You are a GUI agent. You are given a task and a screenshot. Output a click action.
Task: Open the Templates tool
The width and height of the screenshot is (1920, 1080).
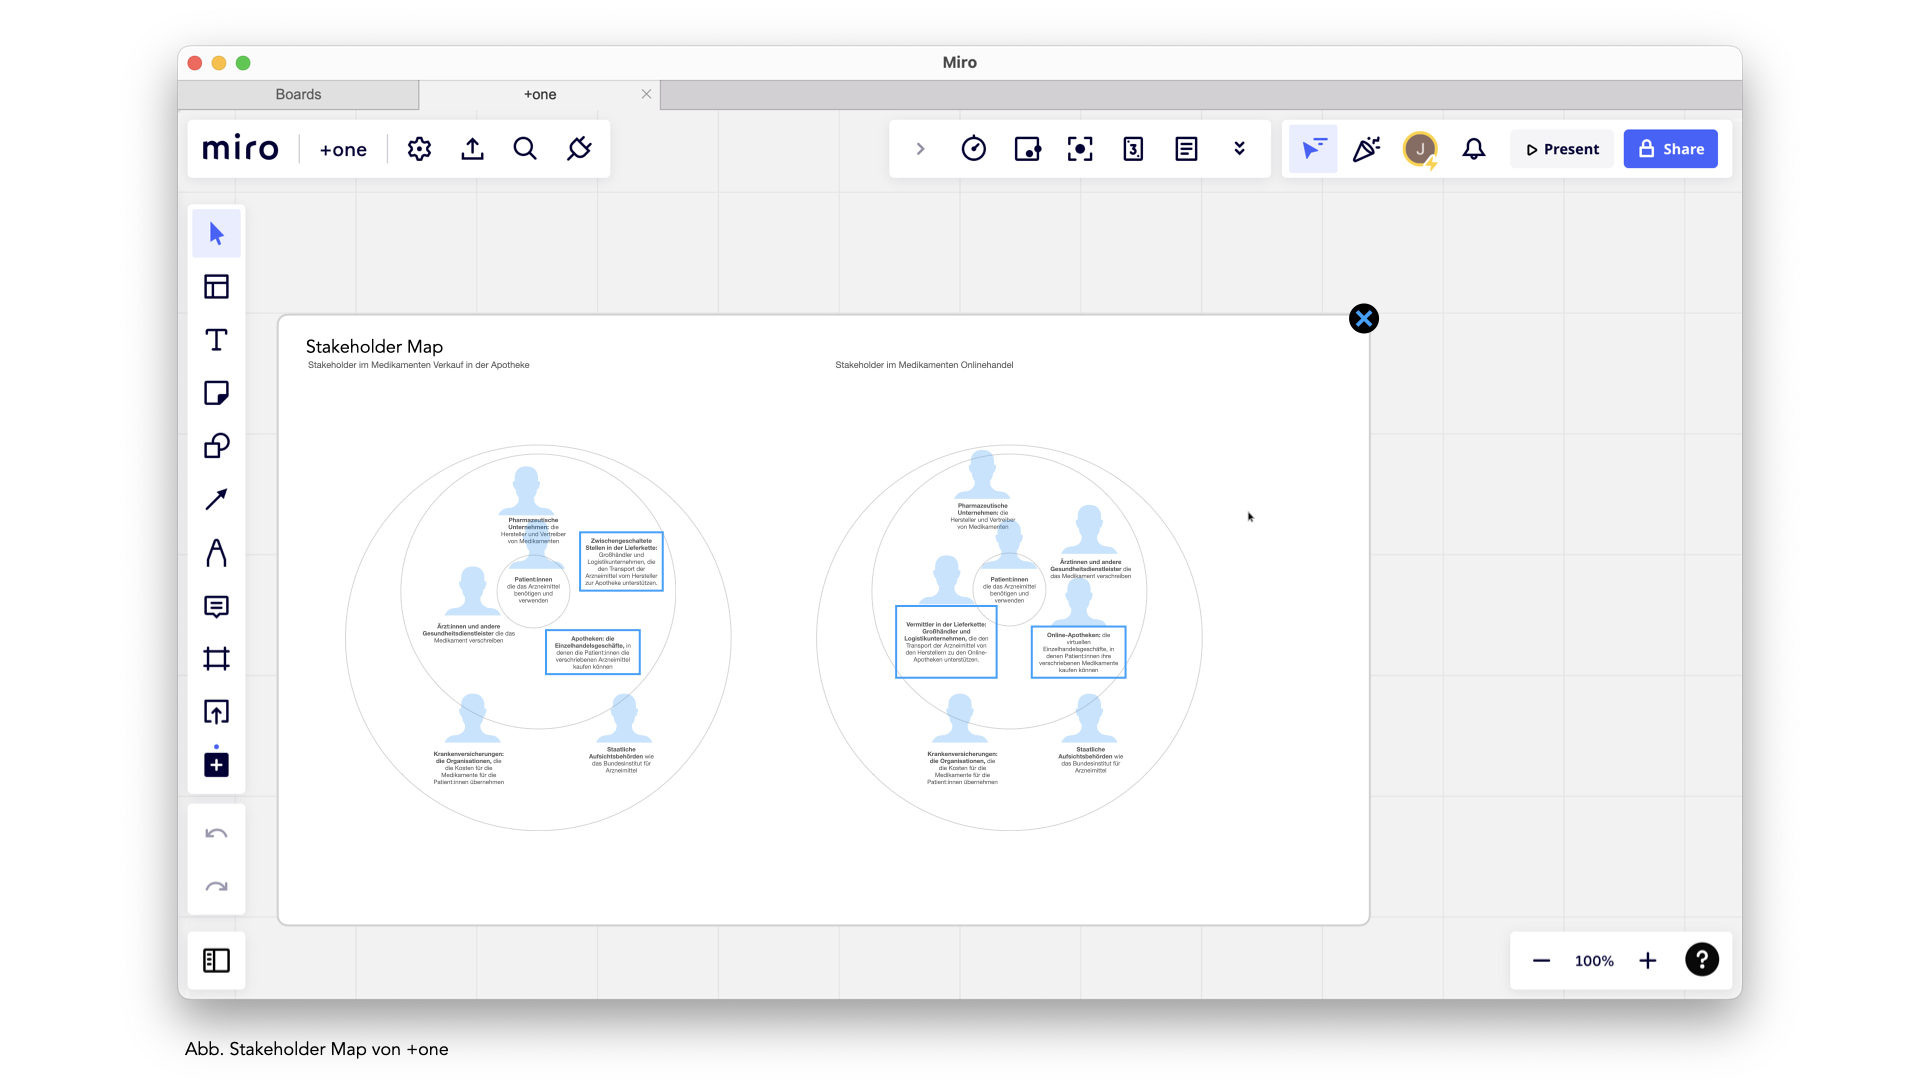[216, 287]
